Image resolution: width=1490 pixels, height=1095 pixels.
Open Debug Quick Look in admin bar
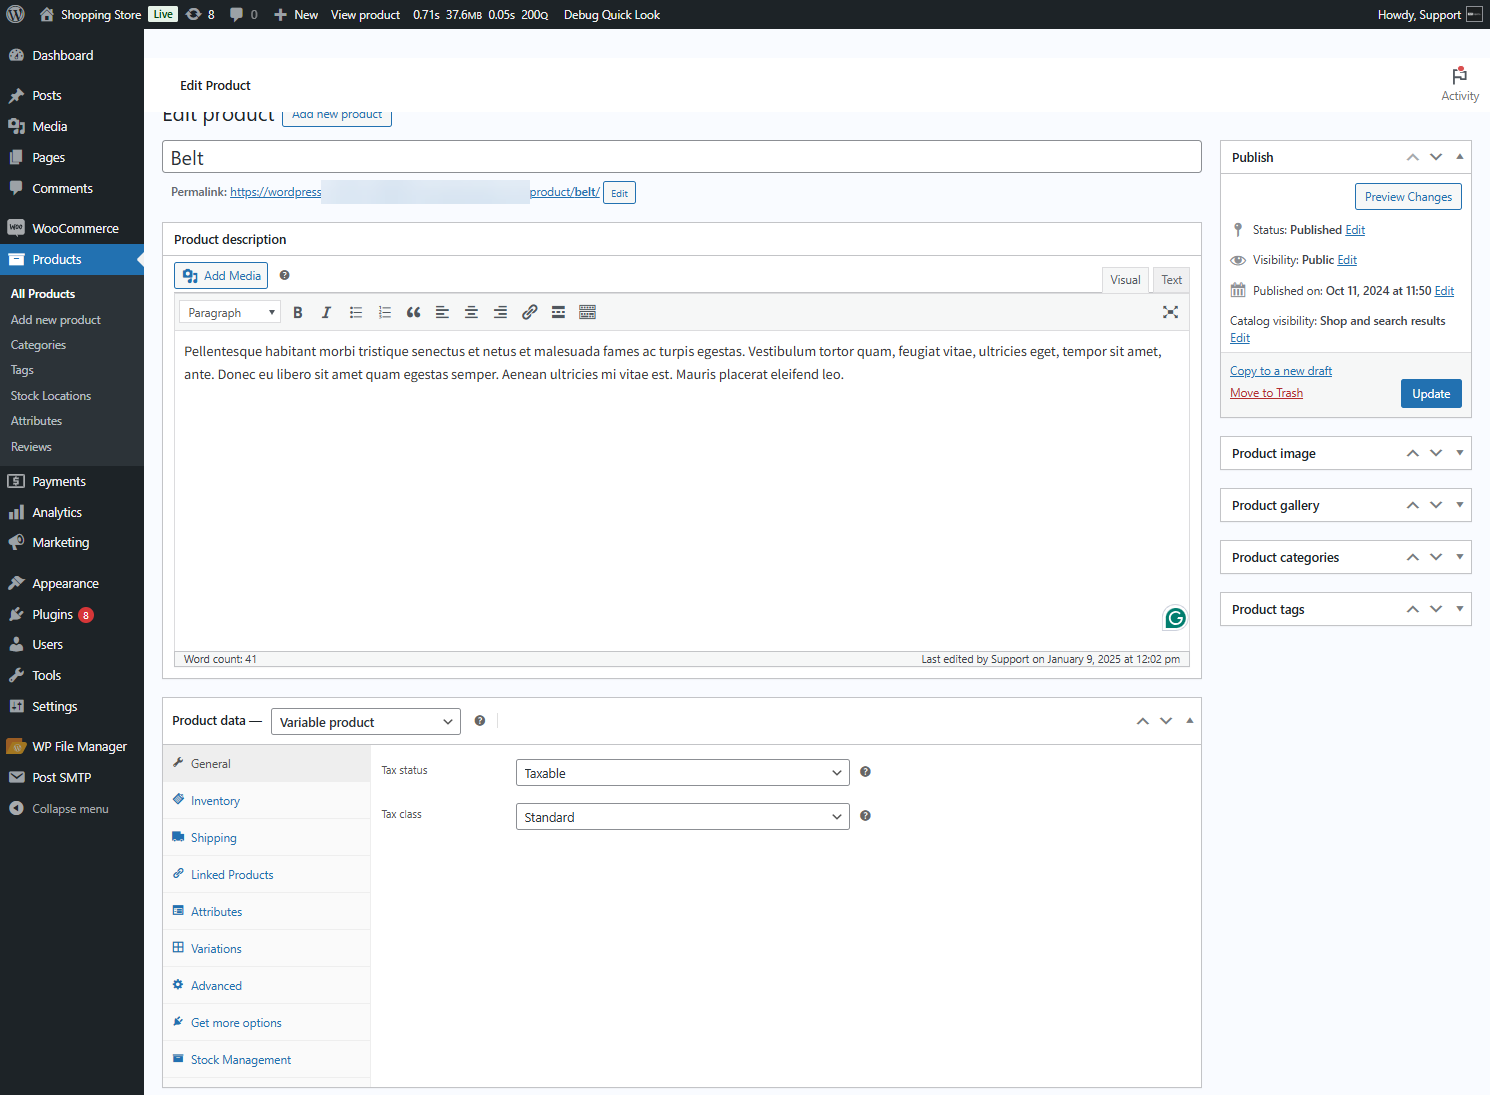pyautogui.click(x=612, y=14)
